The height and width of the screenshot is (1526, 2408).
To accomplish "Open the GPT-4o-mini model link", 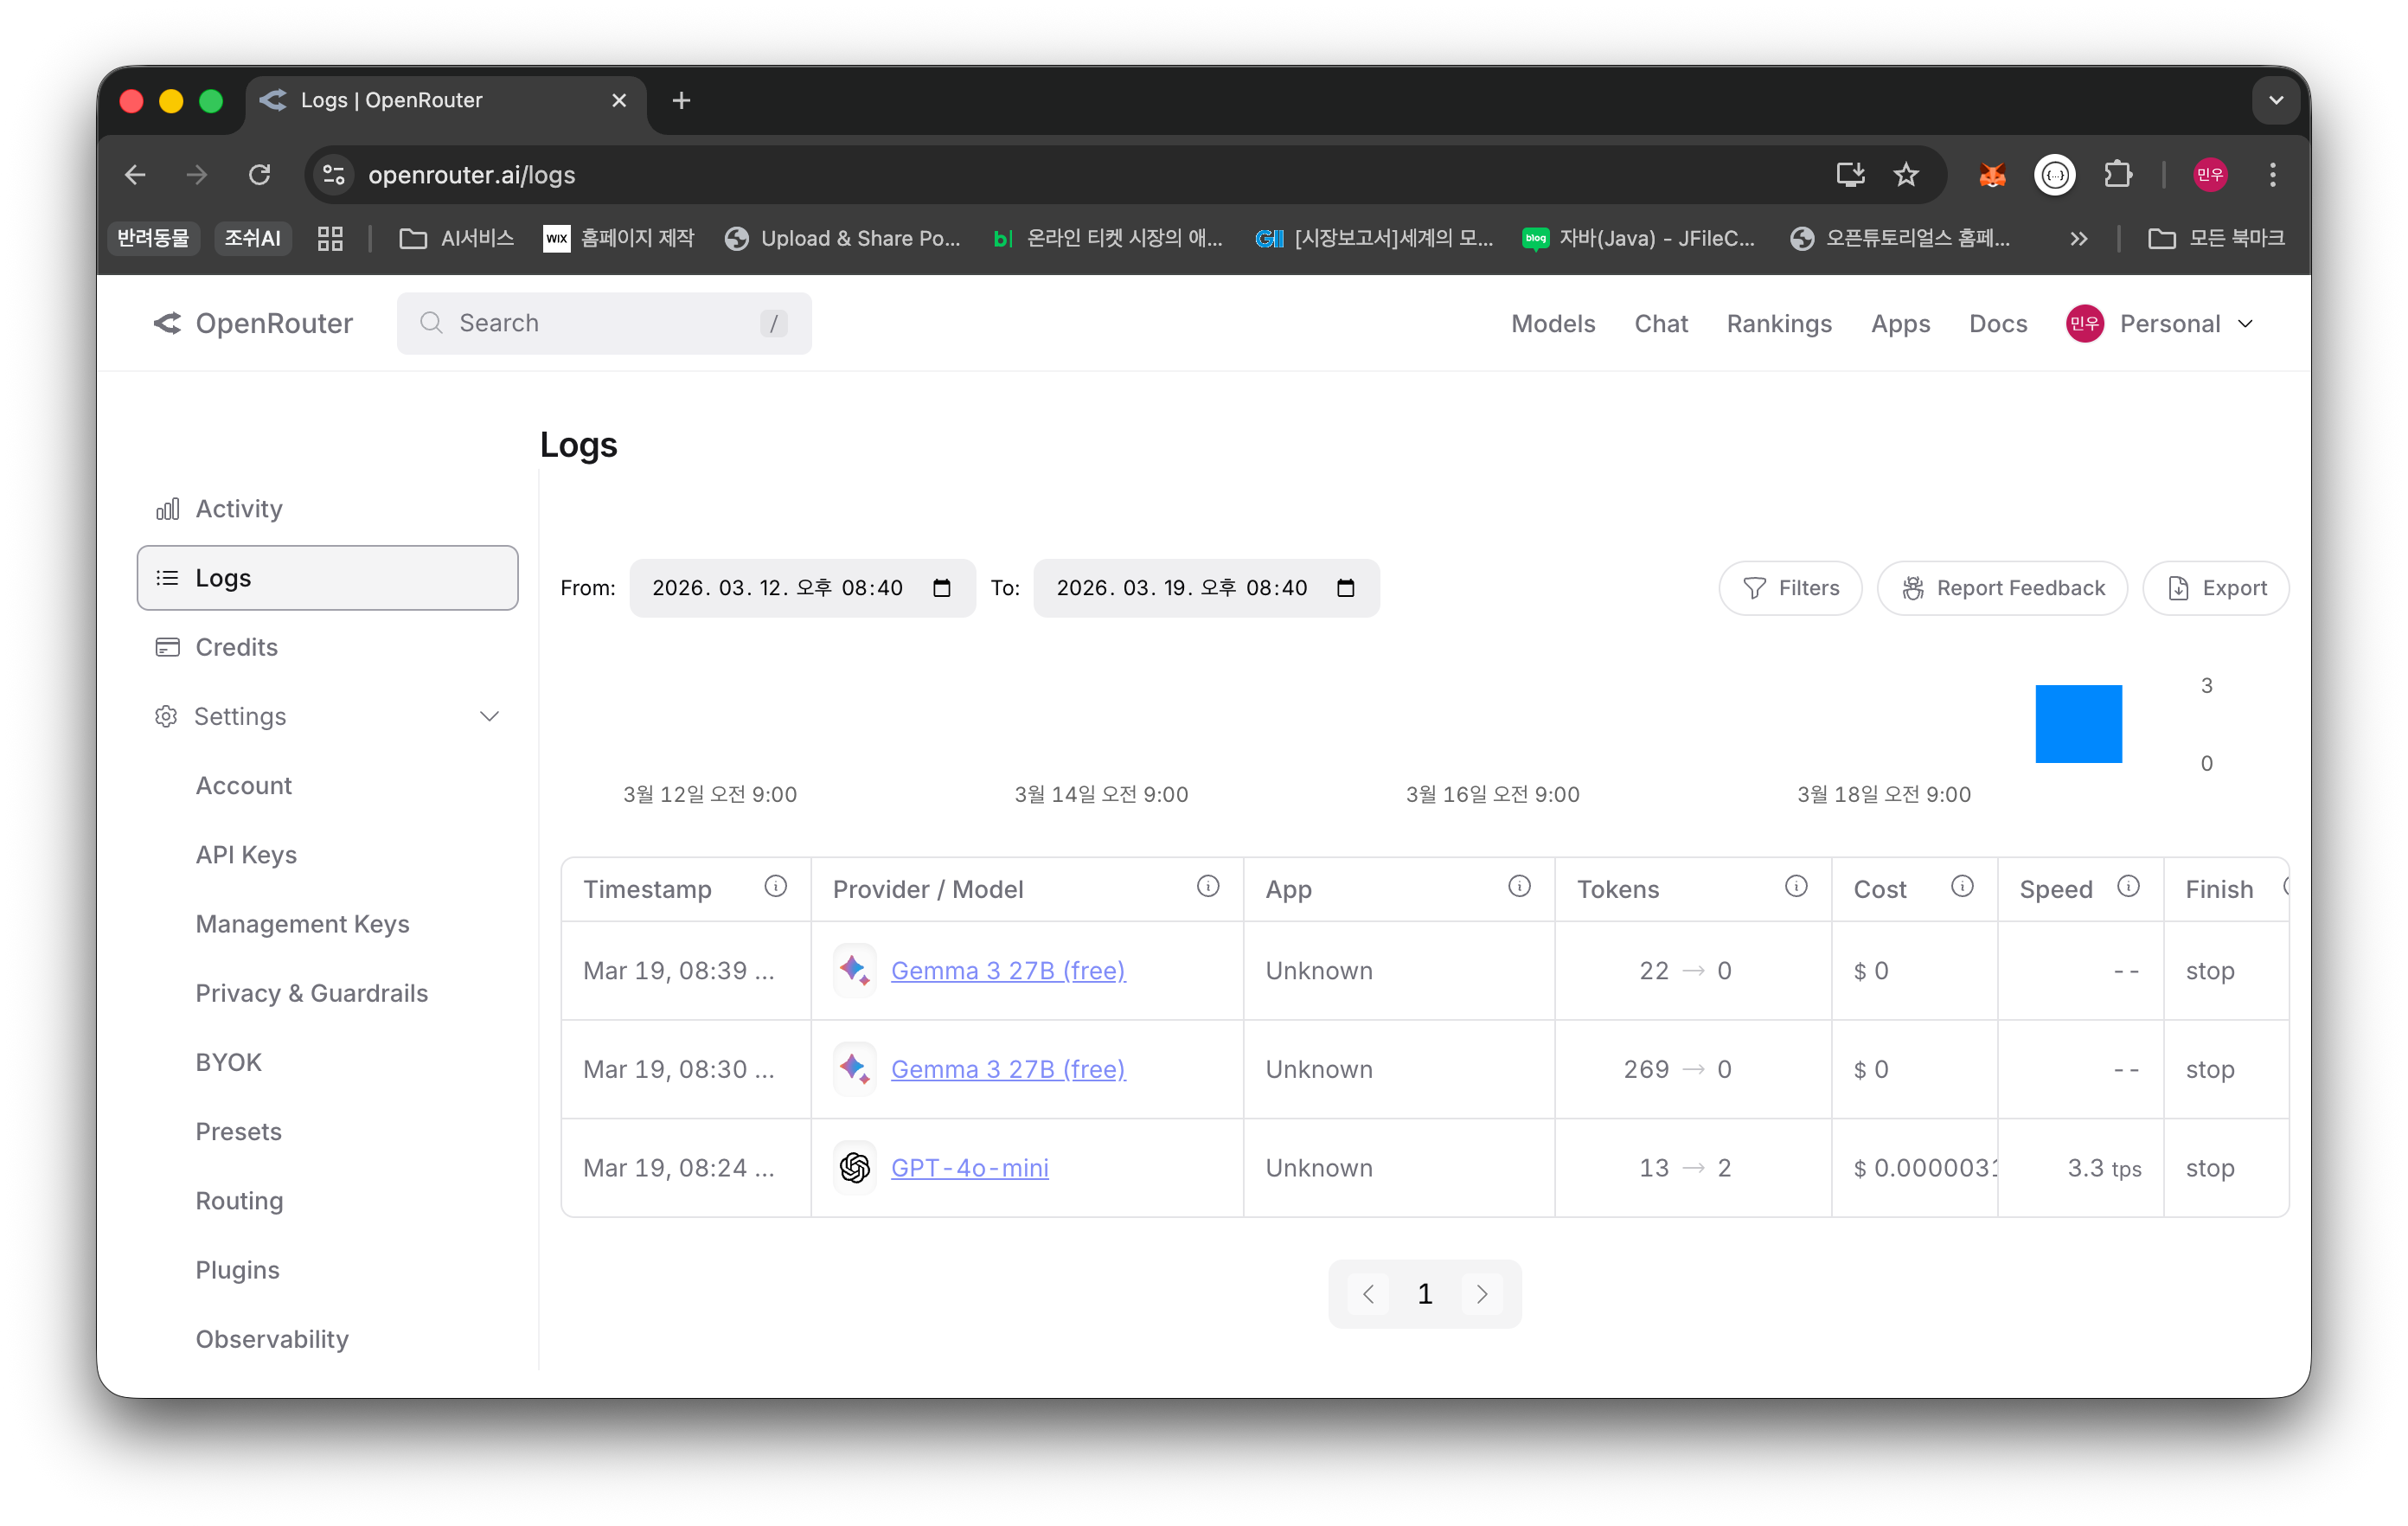I will click(969, 1167).
